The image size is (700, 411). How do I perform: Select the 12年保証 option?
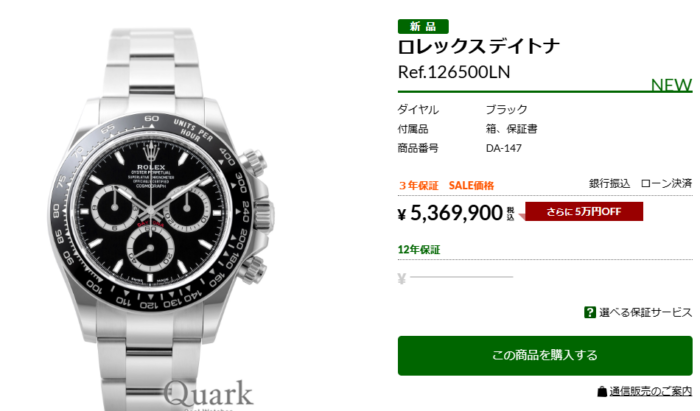419,249
